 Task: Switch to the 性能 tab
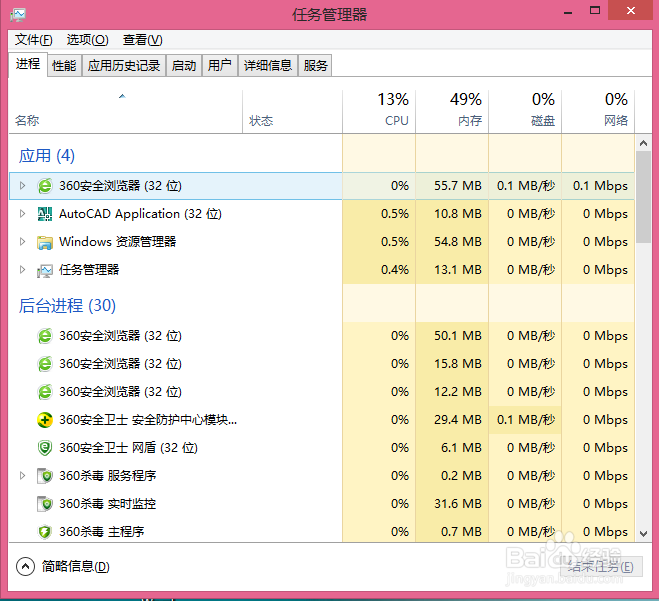[64, 66]
